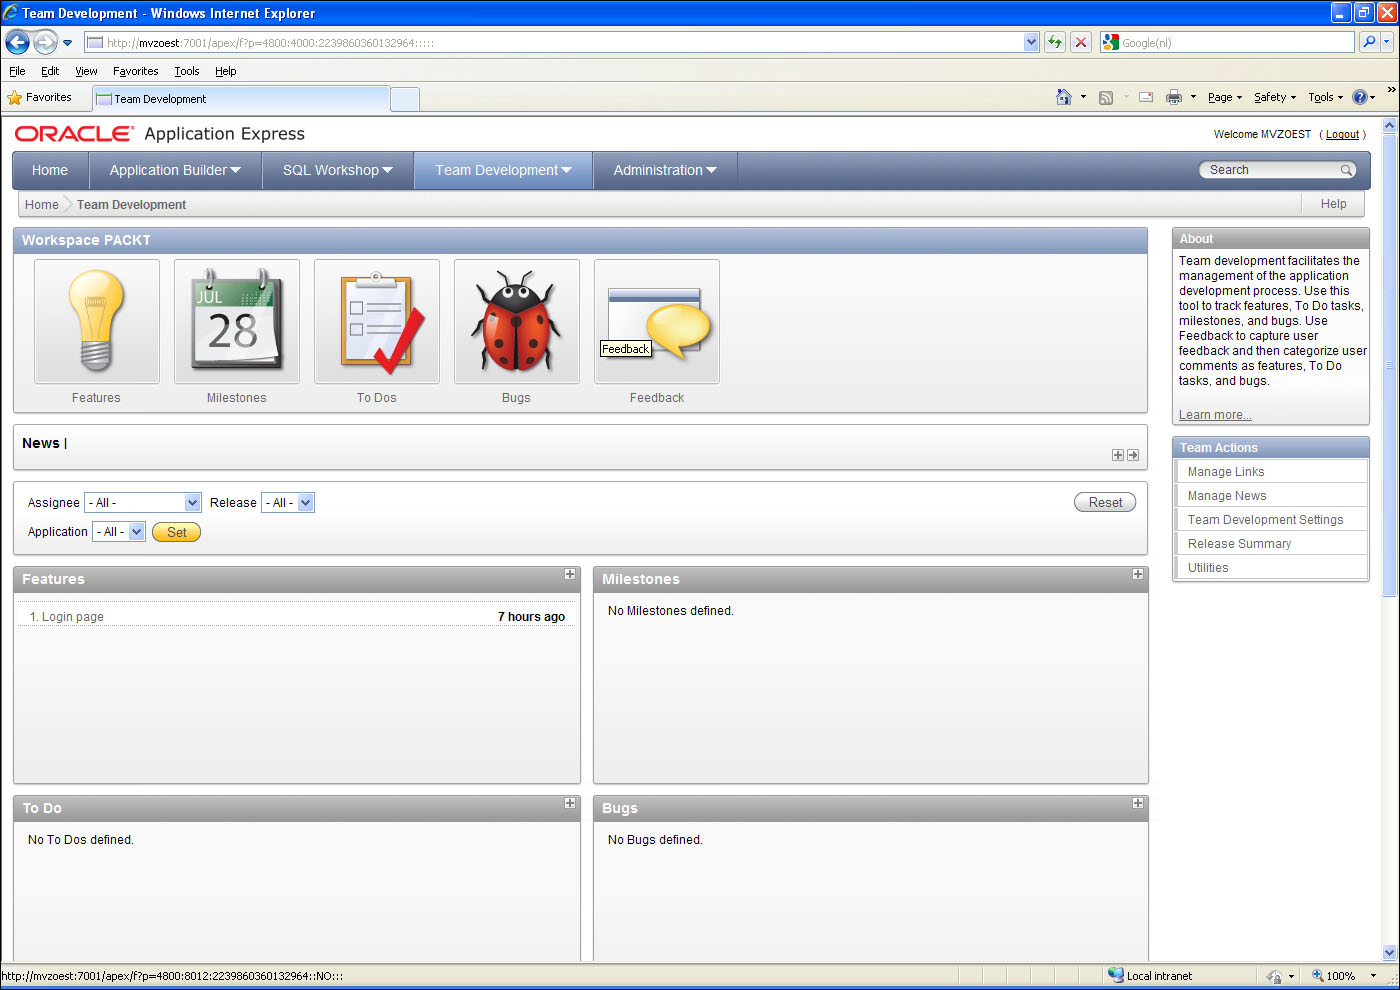Open the Release dropdown
The height and width of the screenshot is (990, 1400).
288,503
